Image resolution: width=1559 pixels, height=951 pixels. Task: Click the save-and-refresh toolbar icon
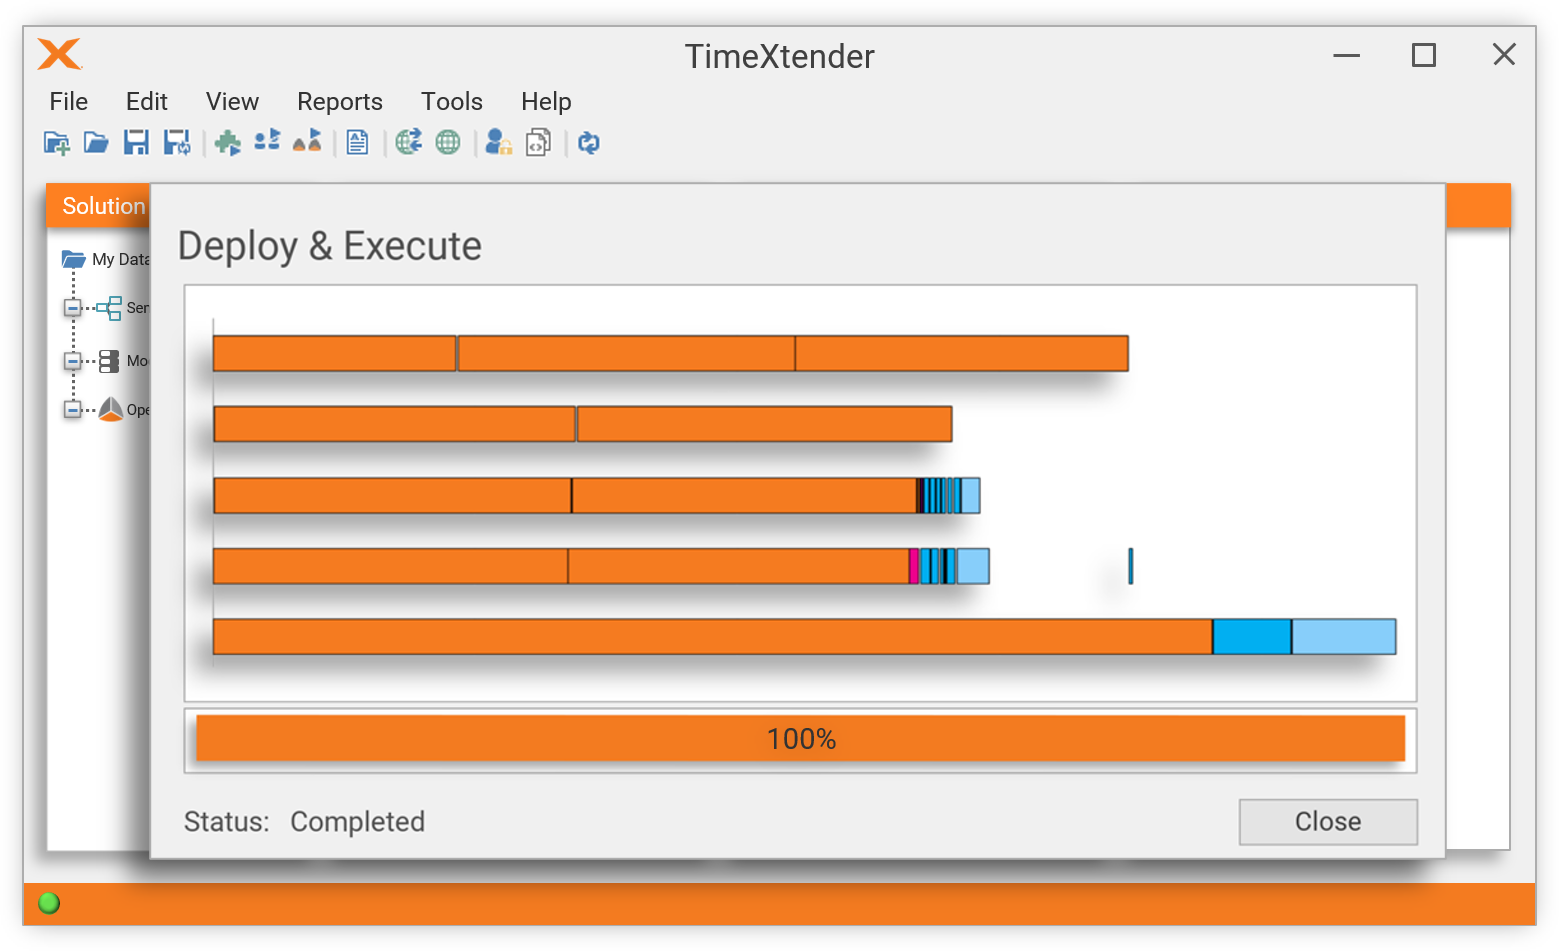(x=177, y=142)
